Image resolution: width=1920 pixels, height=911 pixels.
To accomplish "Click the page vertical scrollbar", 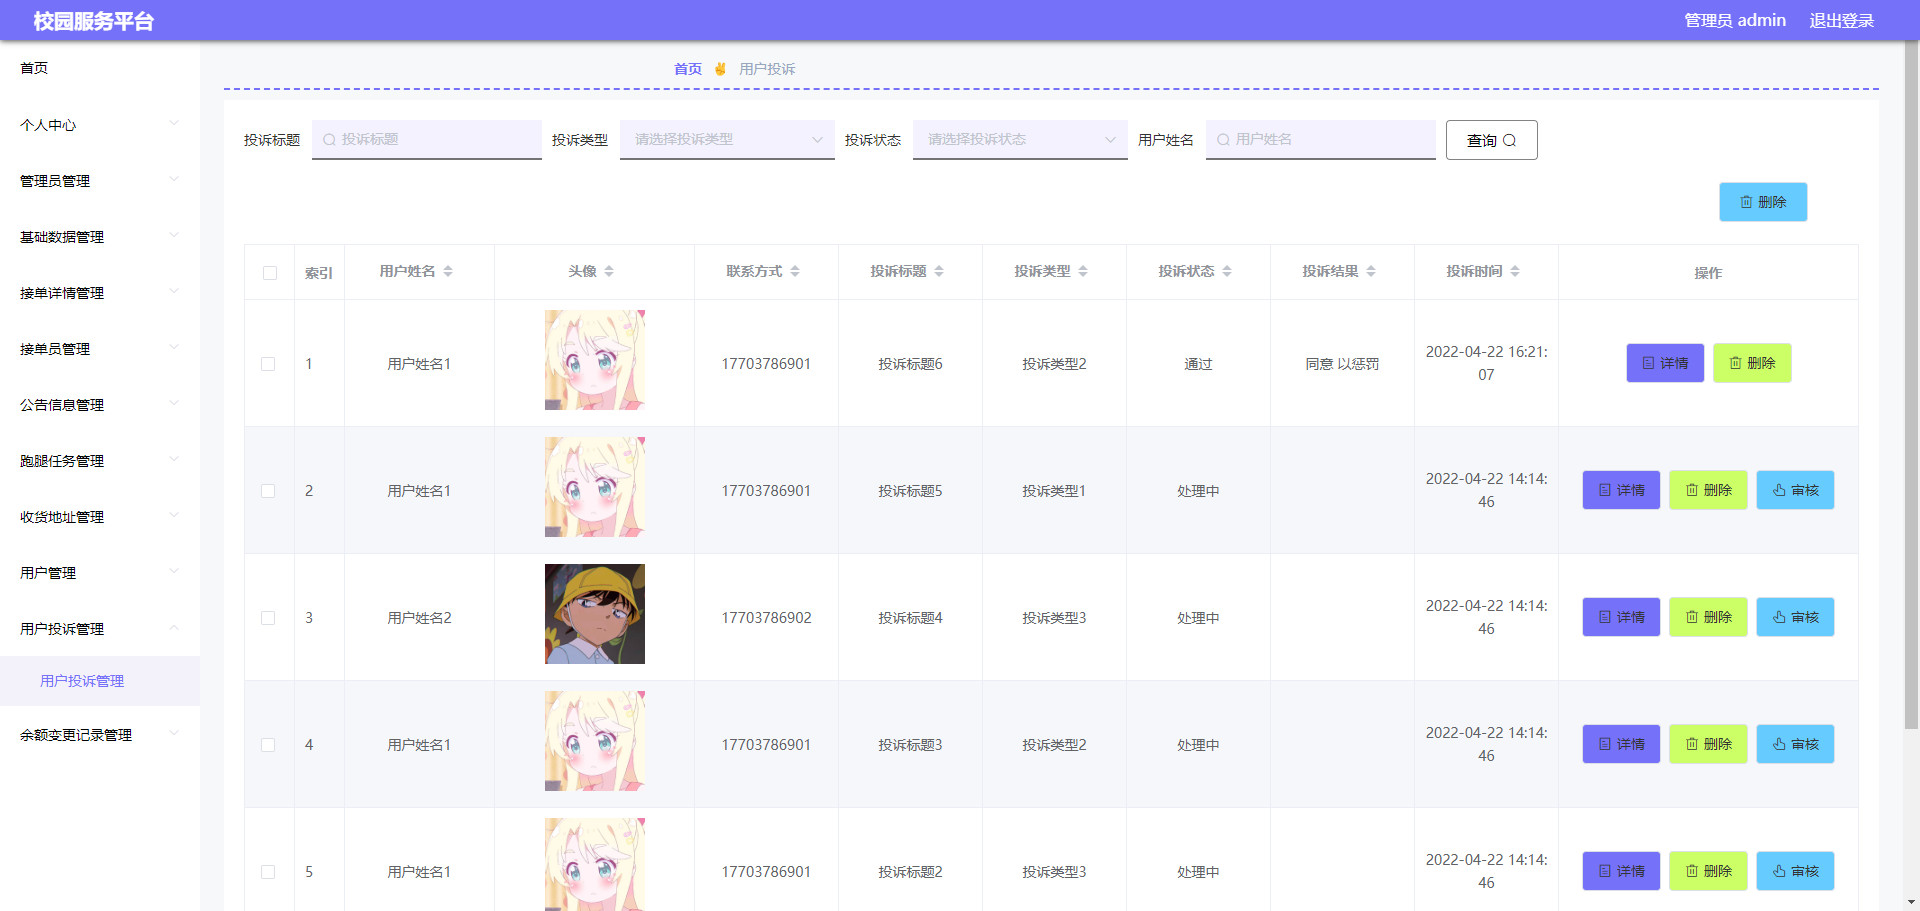I will click(x=1911, y=385).
